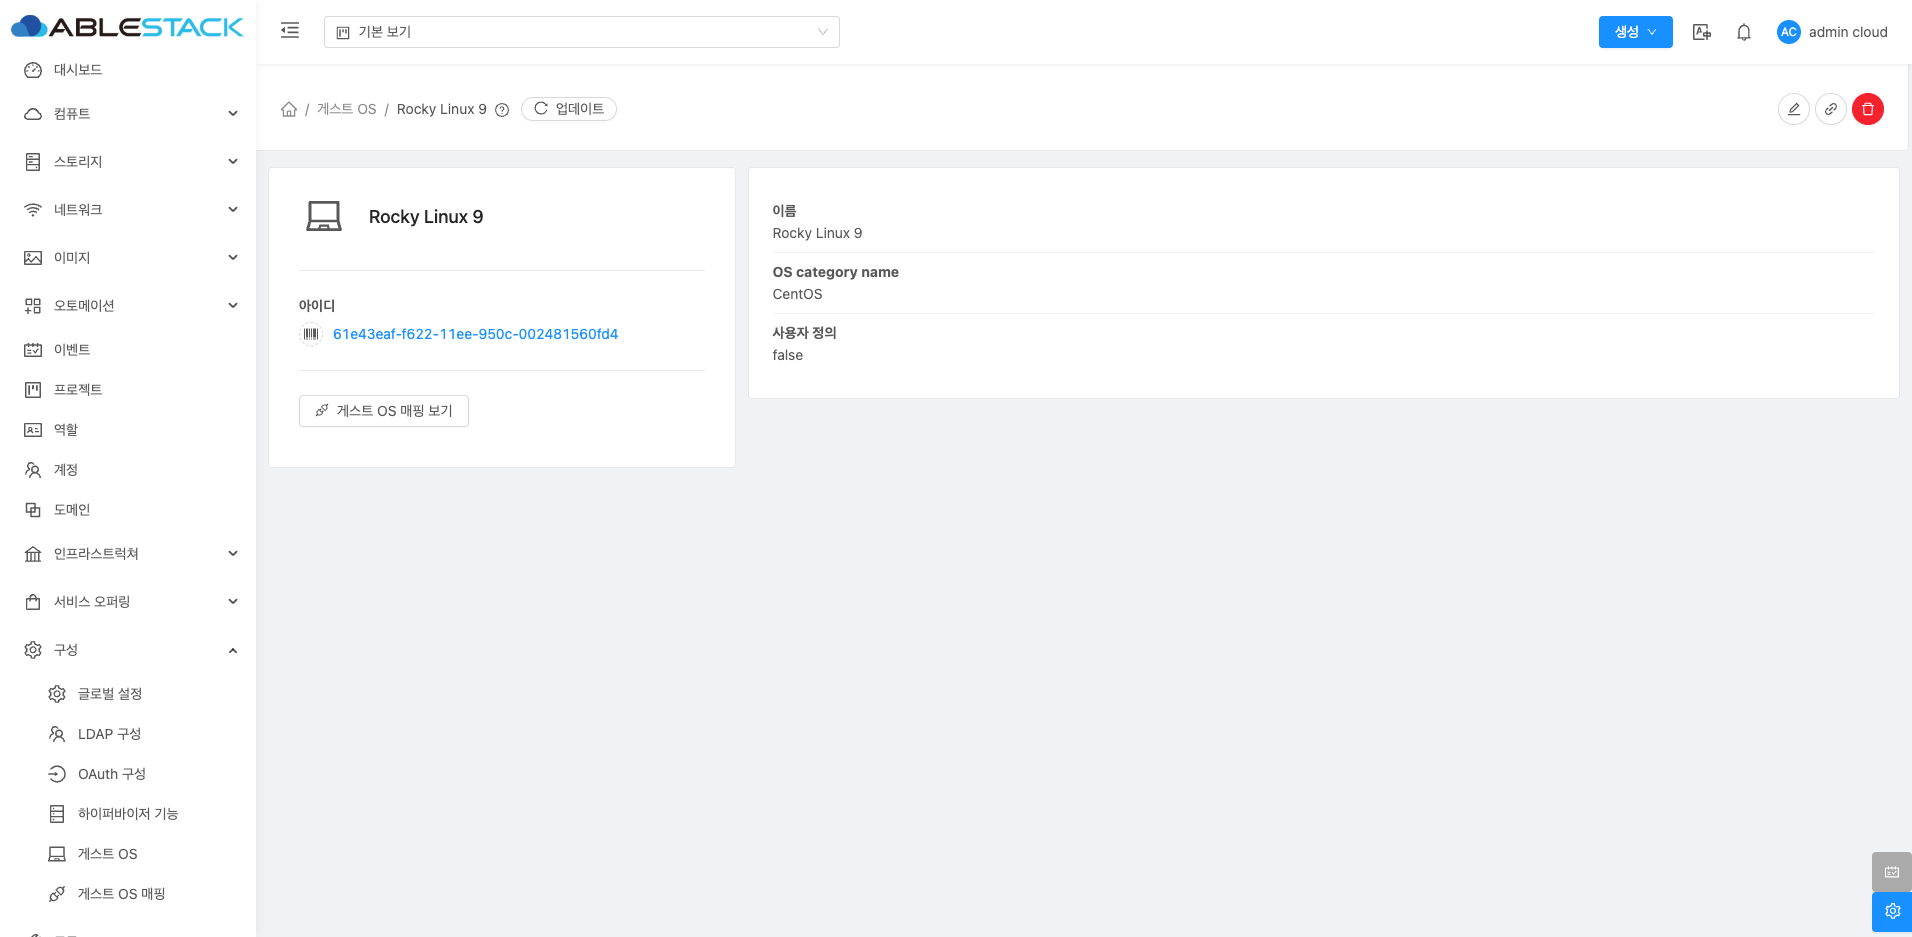Viewport: 1912px width, 937px height.
Task: Click the OS category name label
Action: [835, 272]
